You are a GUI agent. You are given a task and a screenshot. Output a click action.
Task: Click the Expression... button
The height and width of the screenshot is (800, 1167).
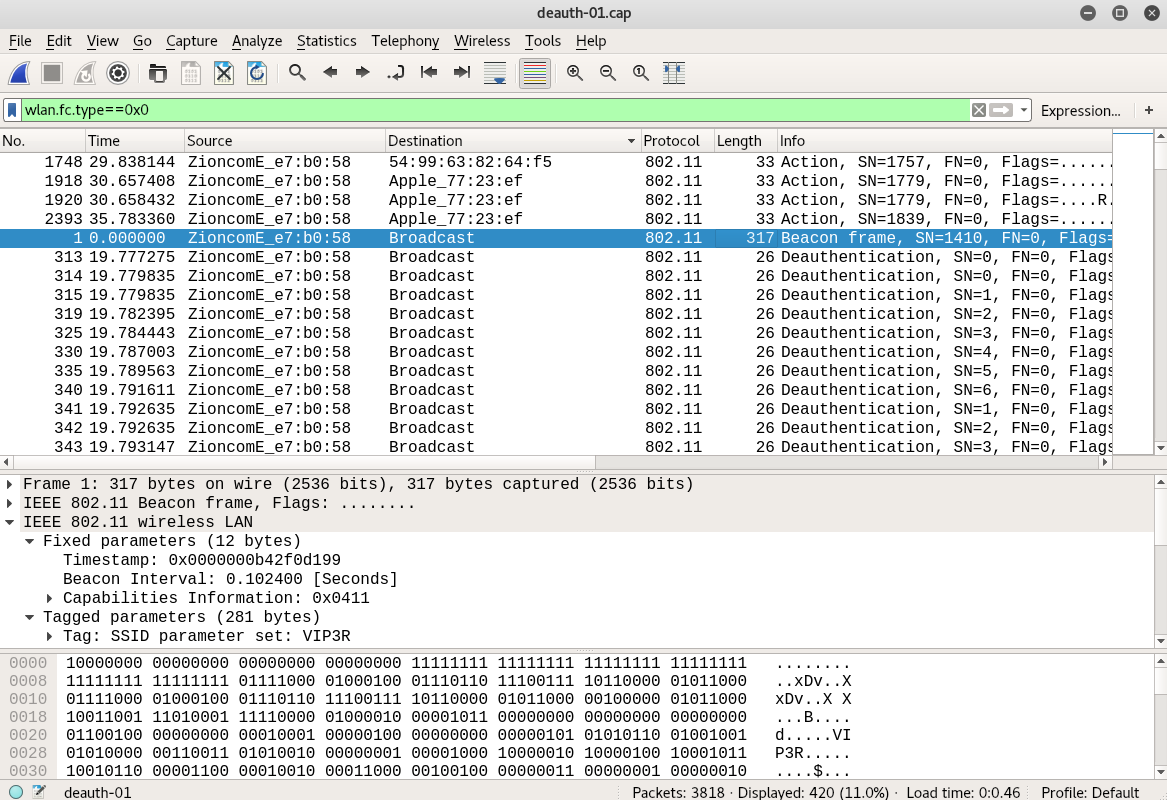point(1080,110)
